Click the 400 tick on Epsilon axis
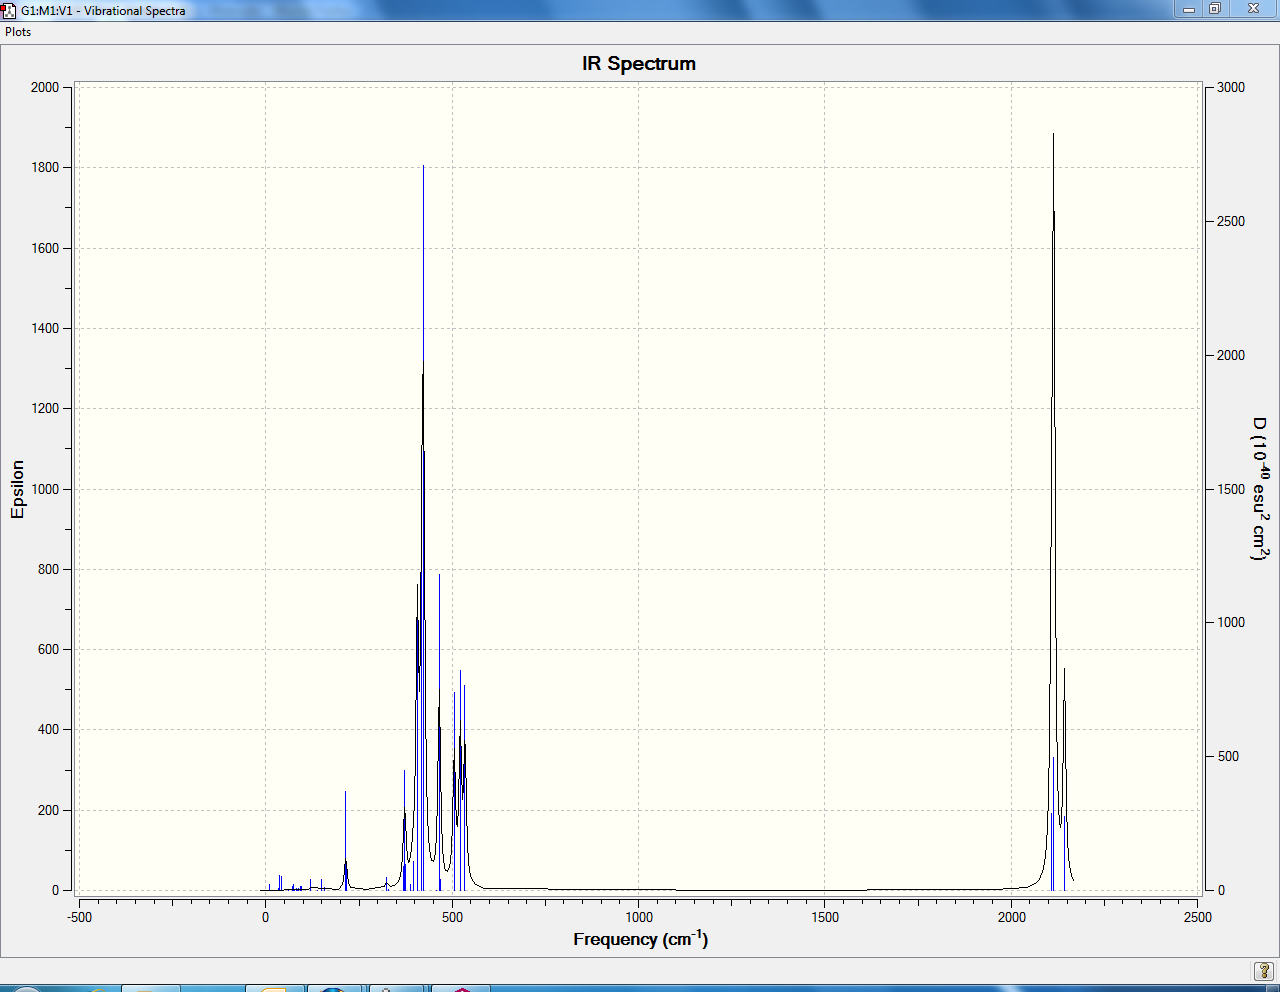This screenshot has width=1280, height=992. [x=48, y=729]
